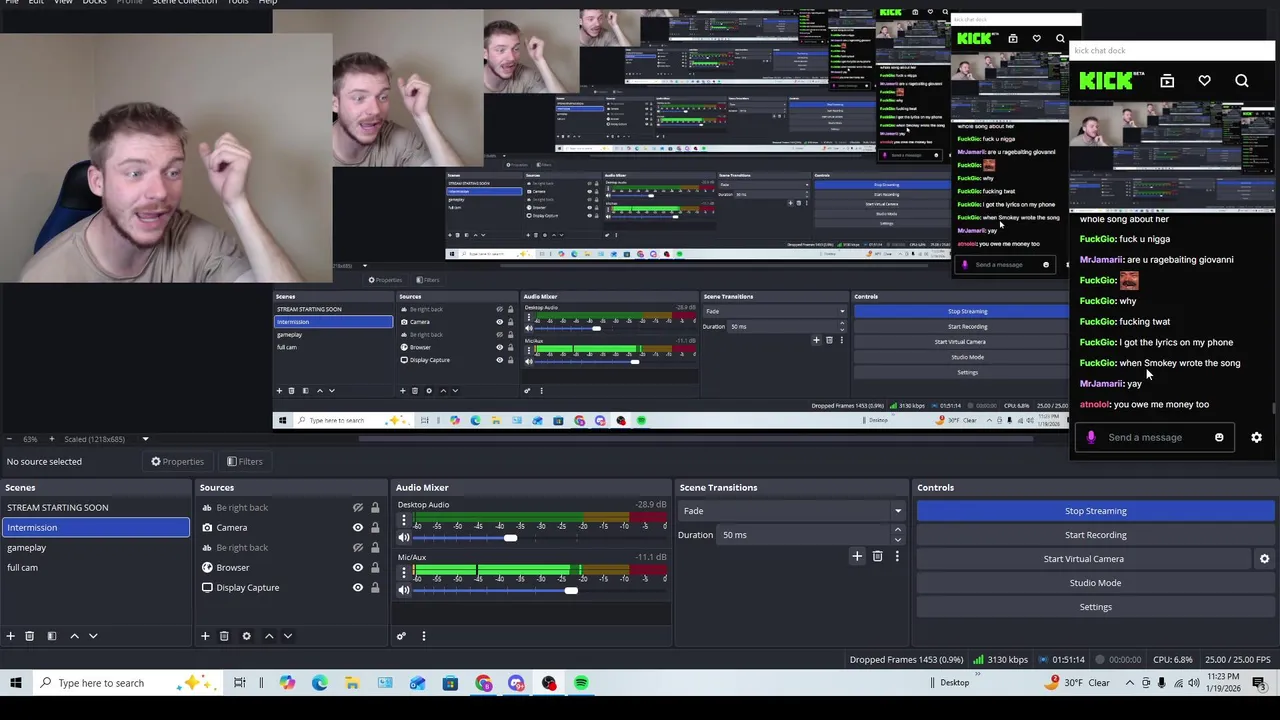This screenshot has height=720, width=1280.
Task: Adjust Mic/Aux volume slider
Action: click(570, 590)
